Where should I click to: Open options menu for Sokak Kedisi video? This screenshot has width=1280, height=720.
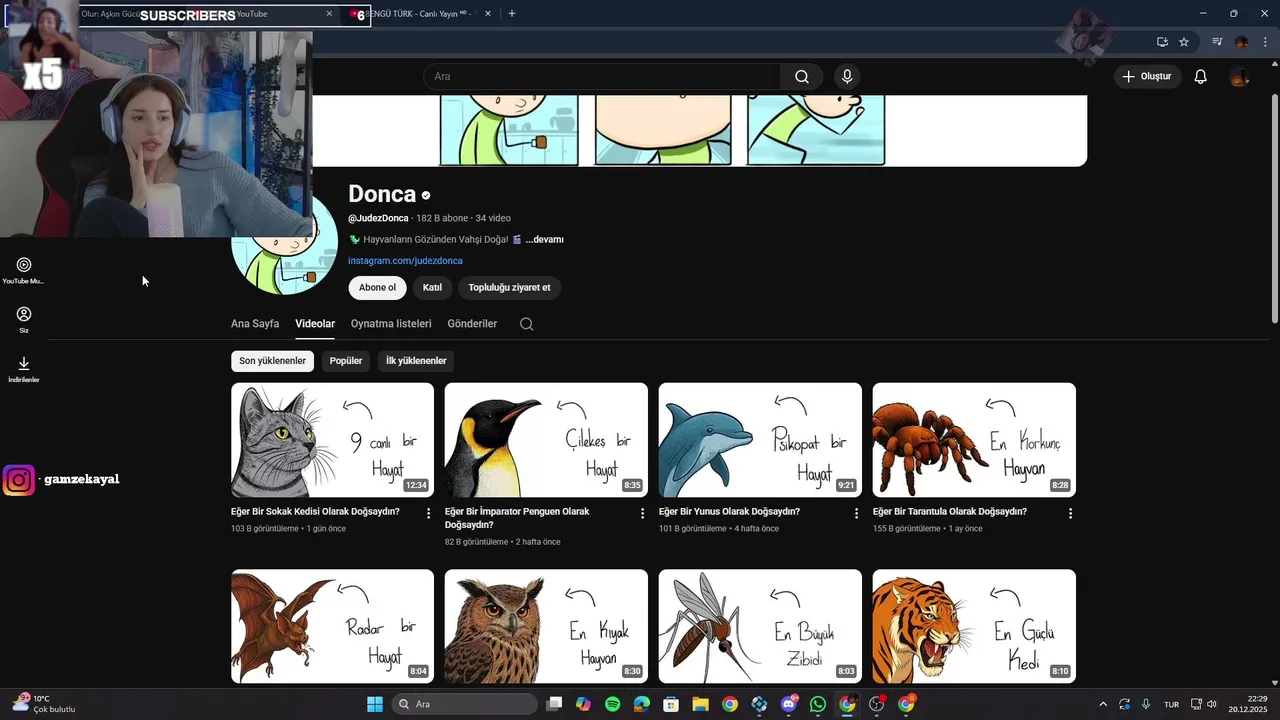point(428,513)
